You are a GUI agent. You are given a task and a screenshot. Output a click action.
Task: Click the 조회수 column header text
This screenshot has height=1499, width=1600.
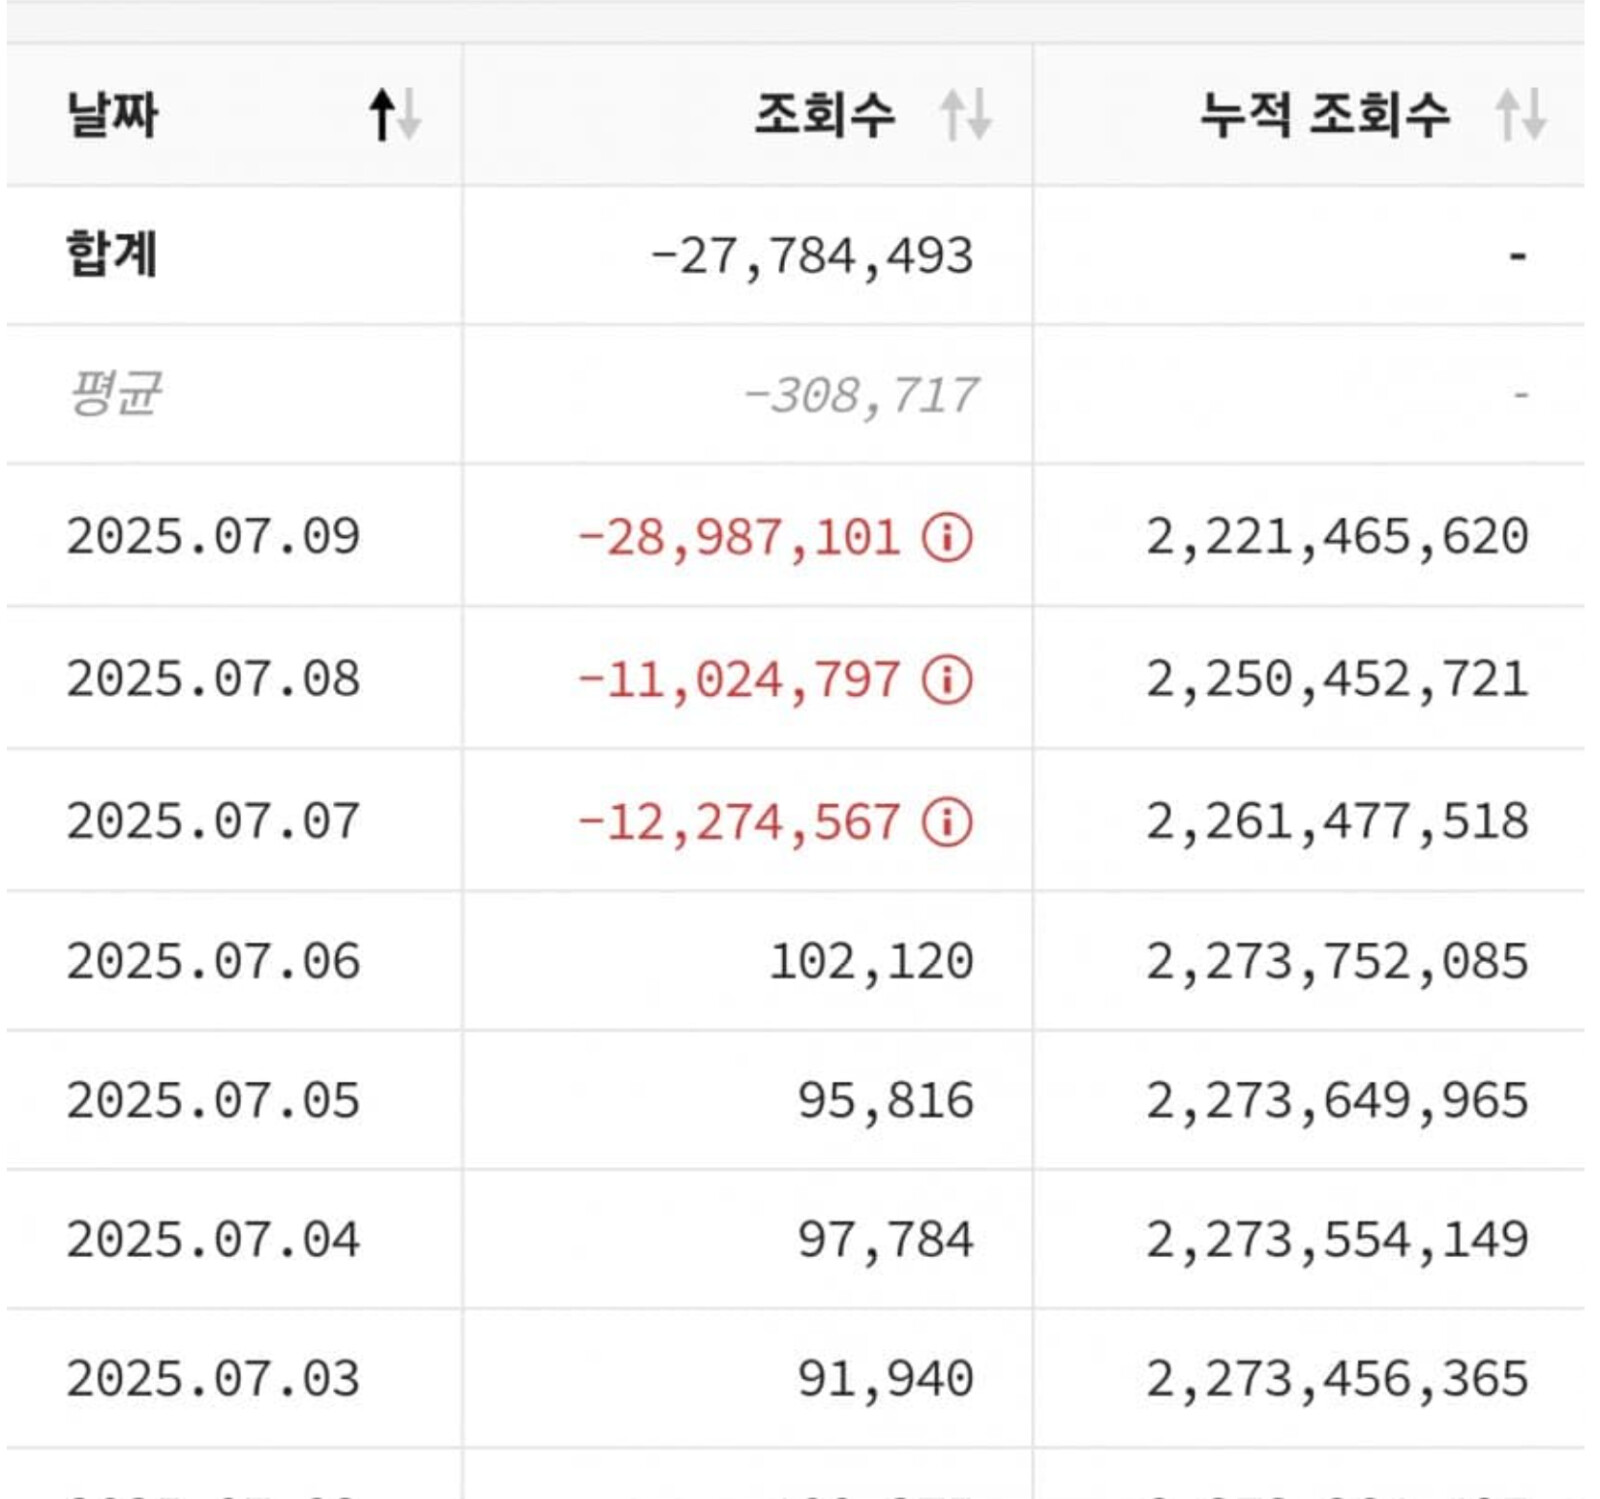[x=824, y=115]
